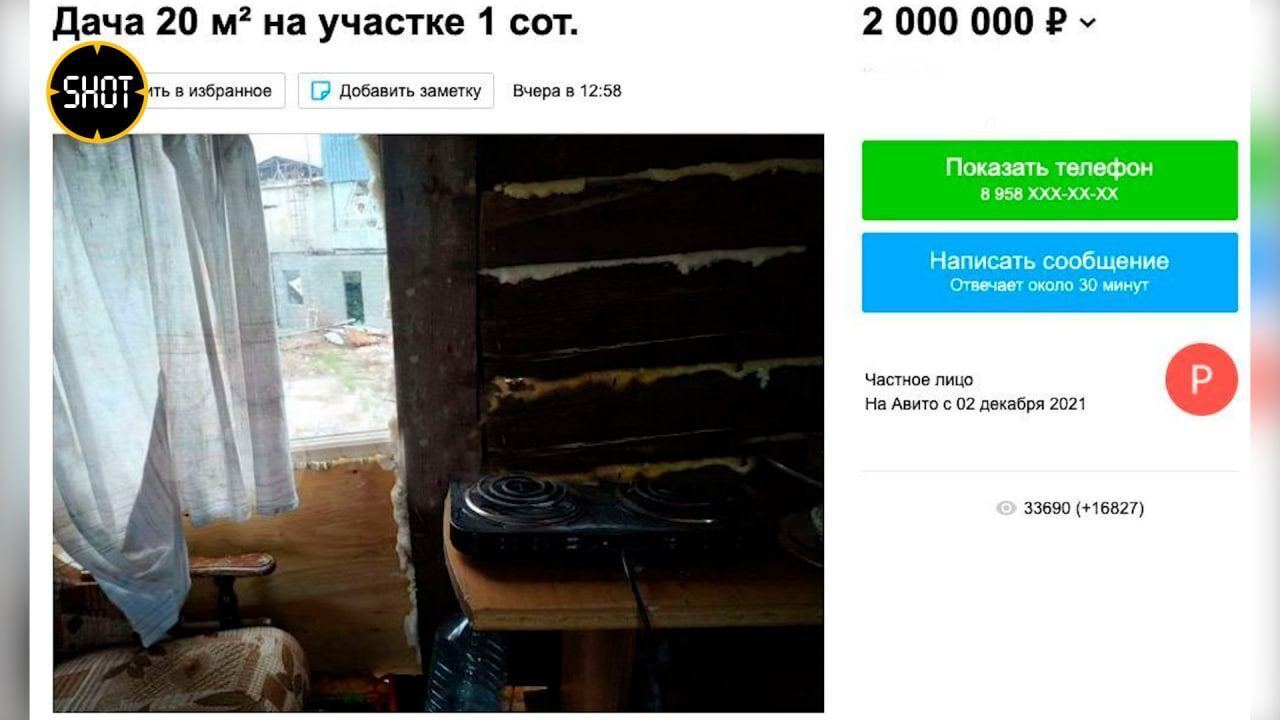Click the 2 000 000 ₽ price

point(965,22)
